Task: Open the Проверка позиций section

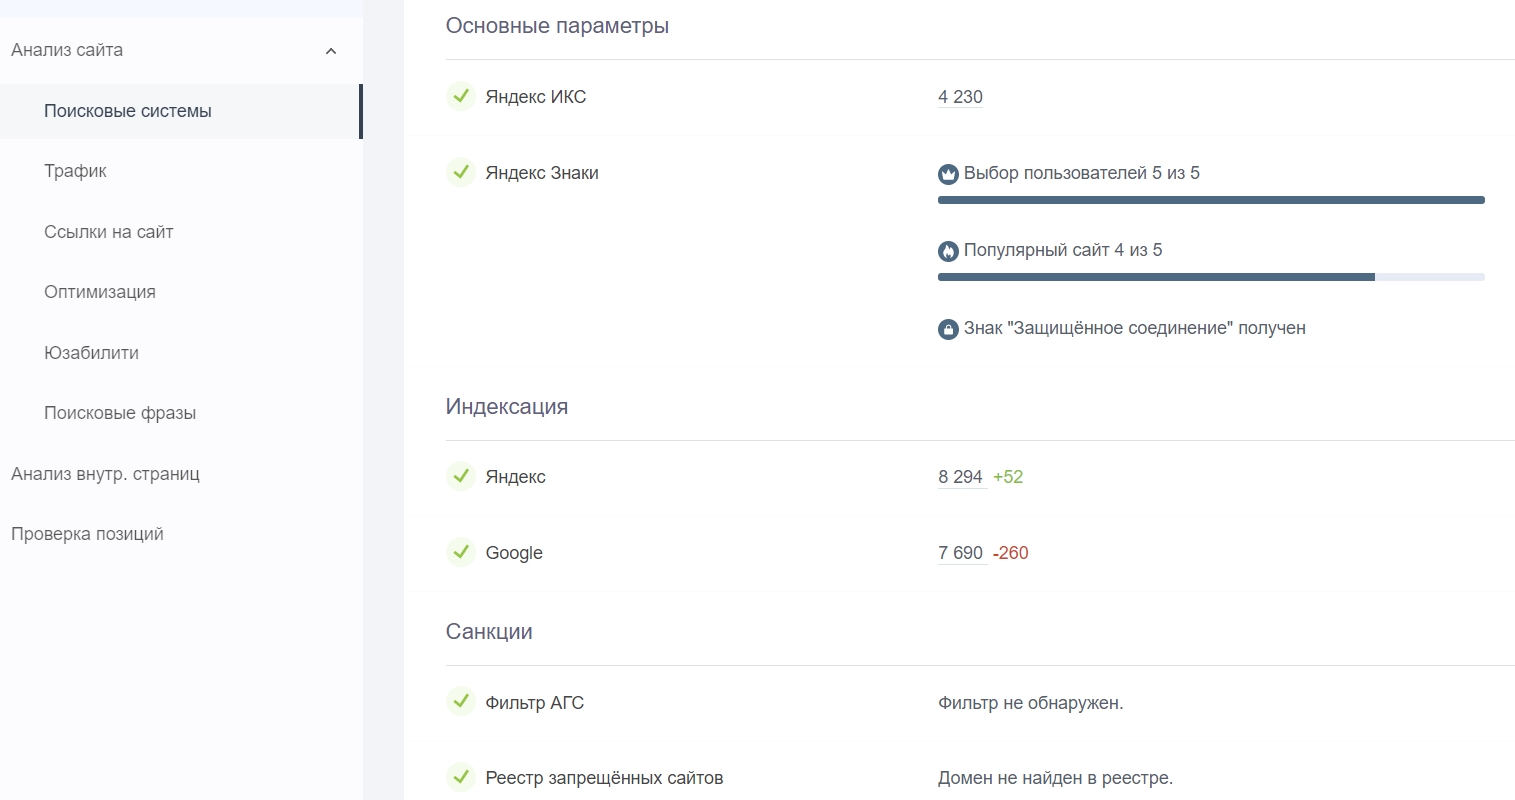Action: (x=87, y=534)
